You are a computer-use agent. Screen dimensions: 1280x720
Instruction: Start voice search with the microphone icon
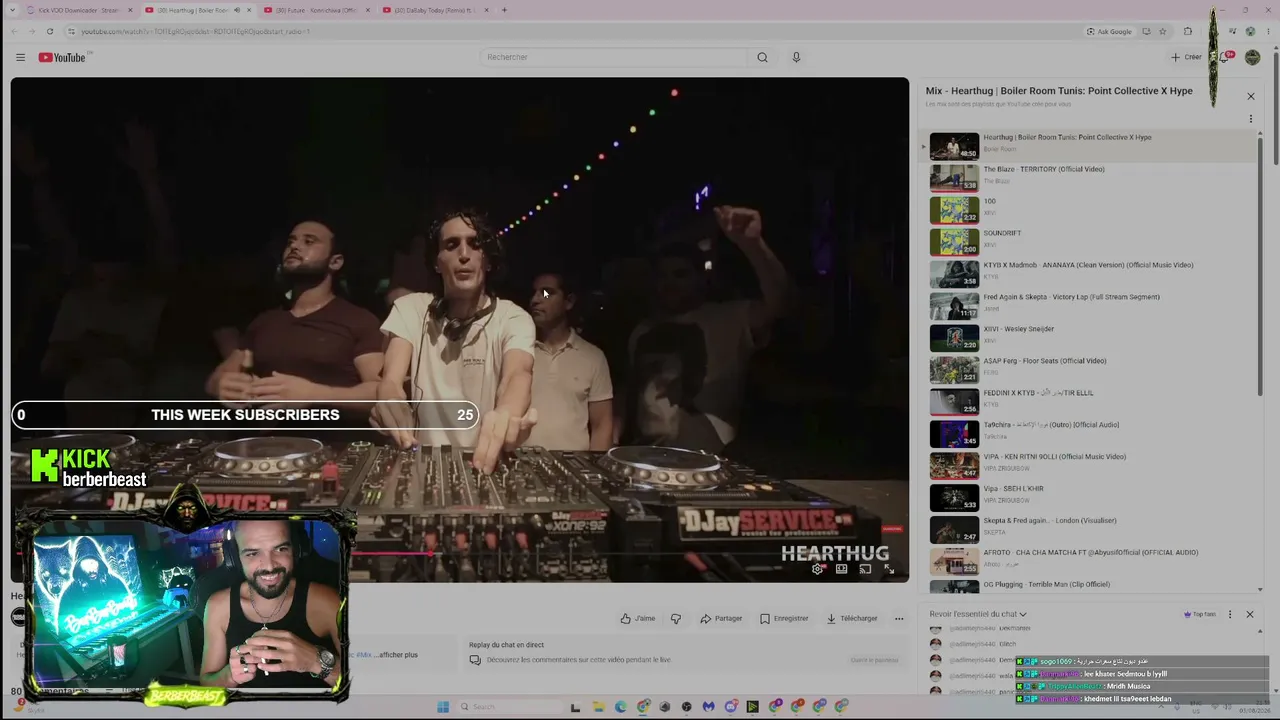tap(796, 57)
